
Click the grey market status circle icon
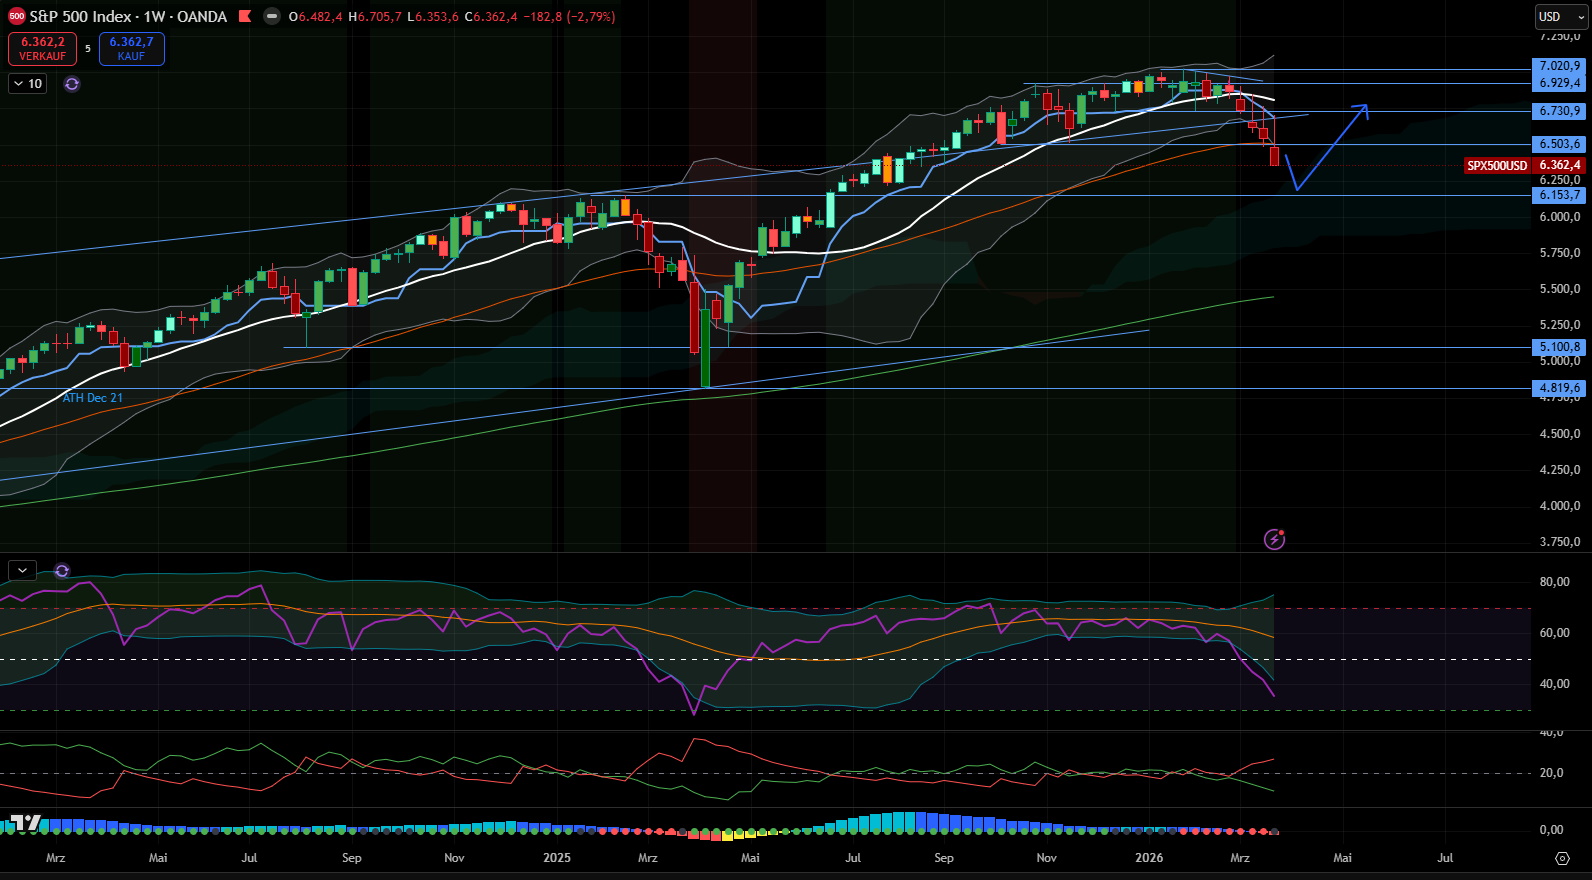pos(271,17)
